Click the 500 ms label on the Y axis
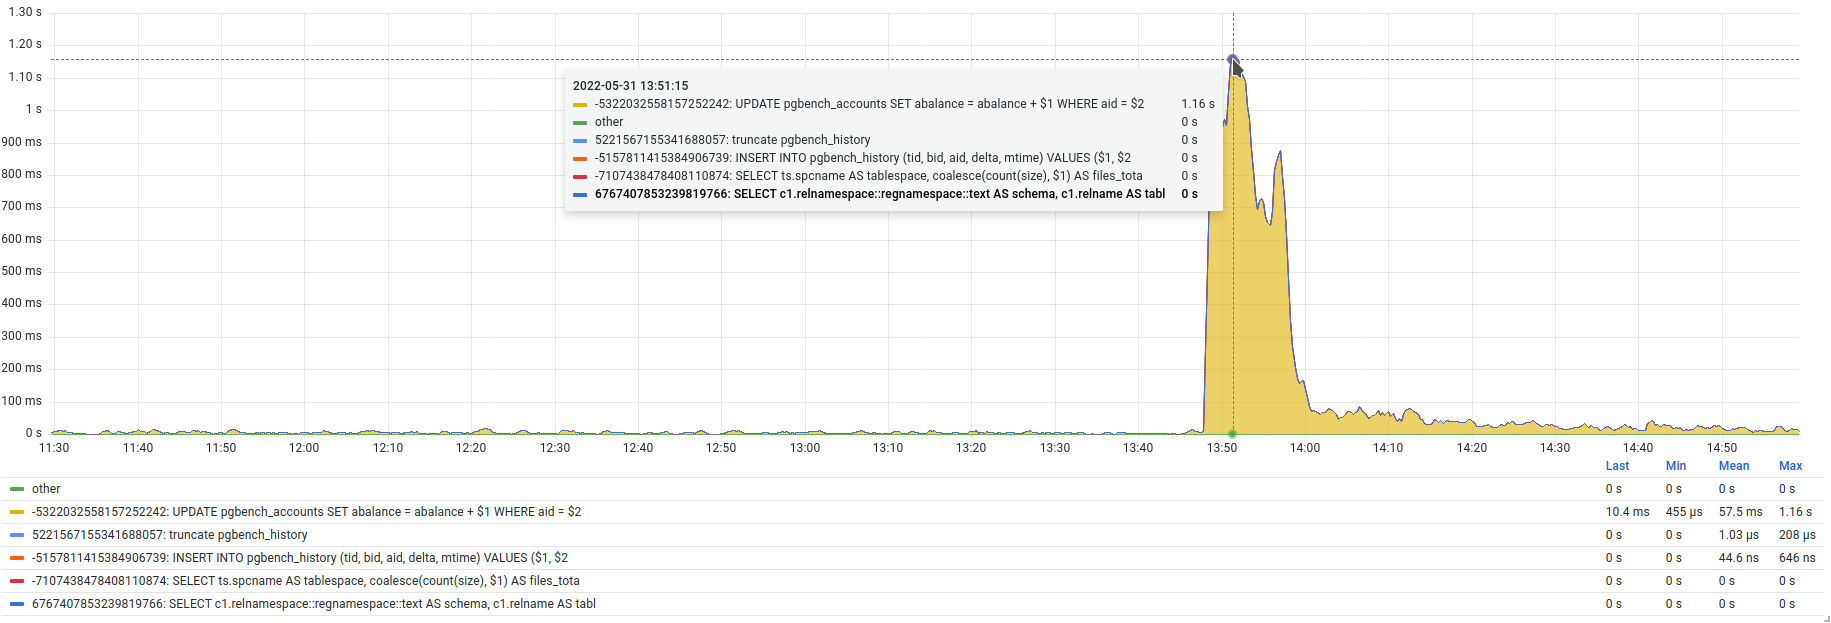Viewport: 1831px width, 623px height. pyautogui.click(x=21, y=271)
